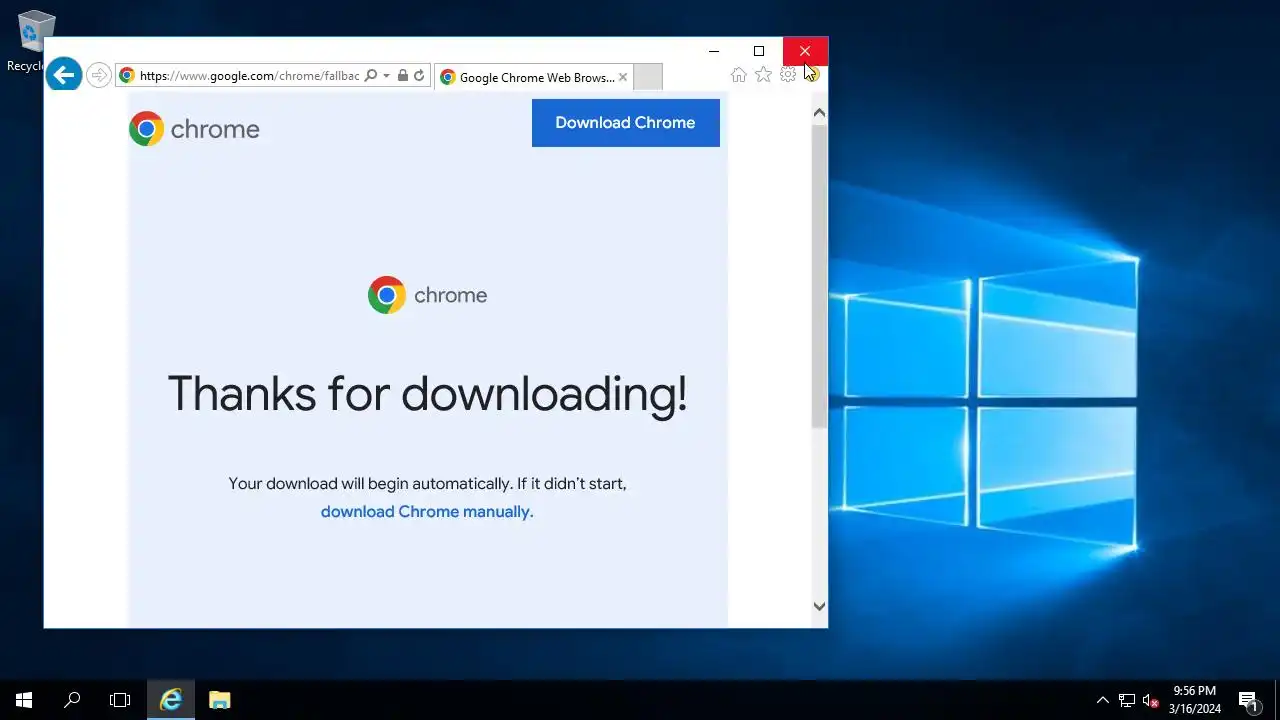
Task: Open a new blank tab
Action: tap(648, 77)
